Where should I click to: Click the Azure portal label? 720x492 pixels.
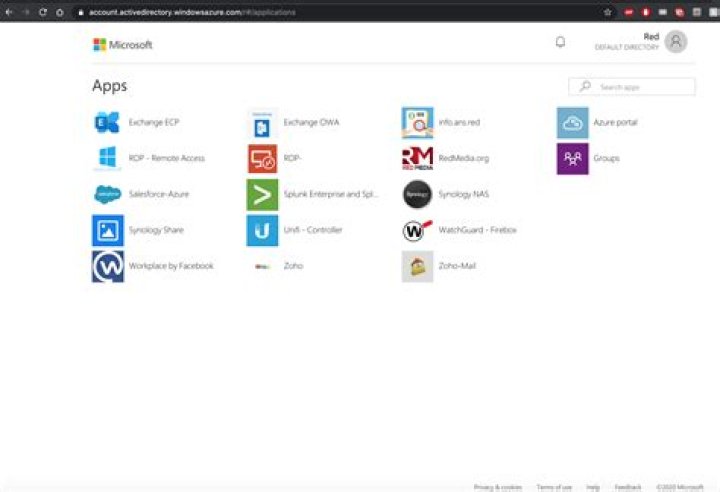click(615, 122)
